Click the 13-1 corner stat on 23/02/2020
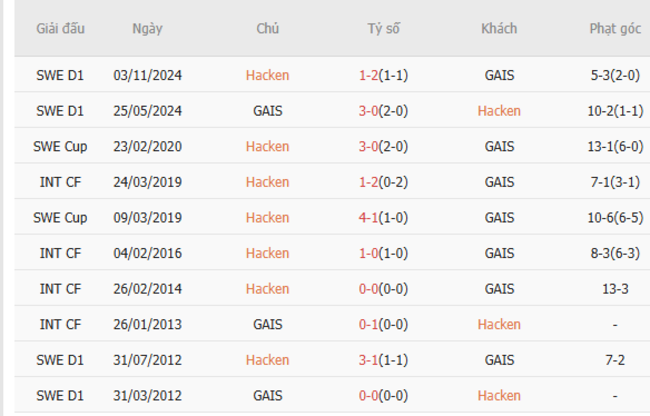650x416 pixels. 603,146
